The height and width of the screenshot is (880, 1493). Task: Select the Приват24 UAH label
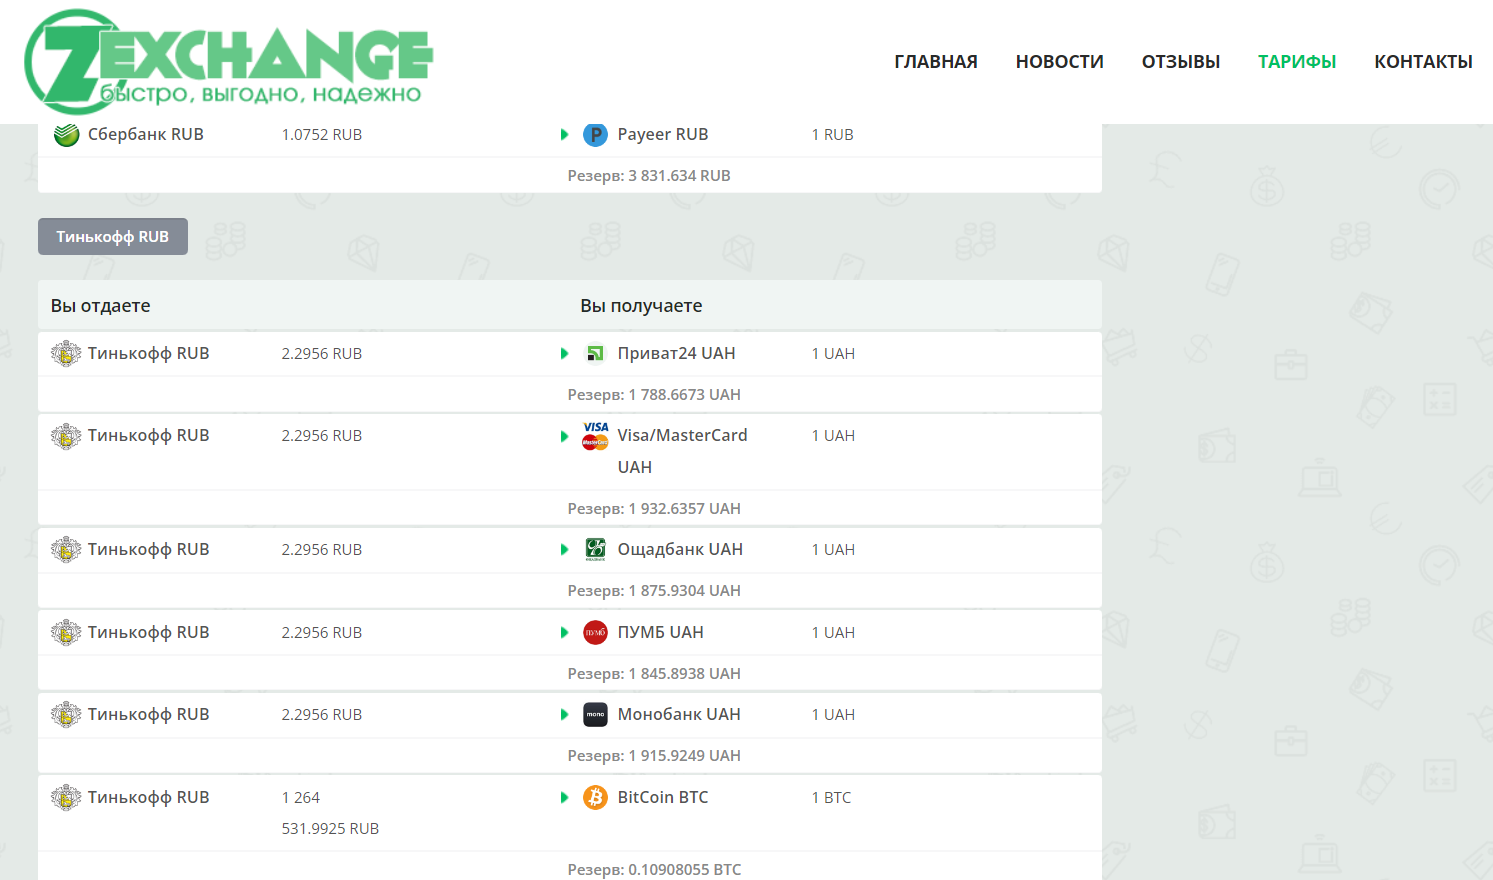click(676, 354)
